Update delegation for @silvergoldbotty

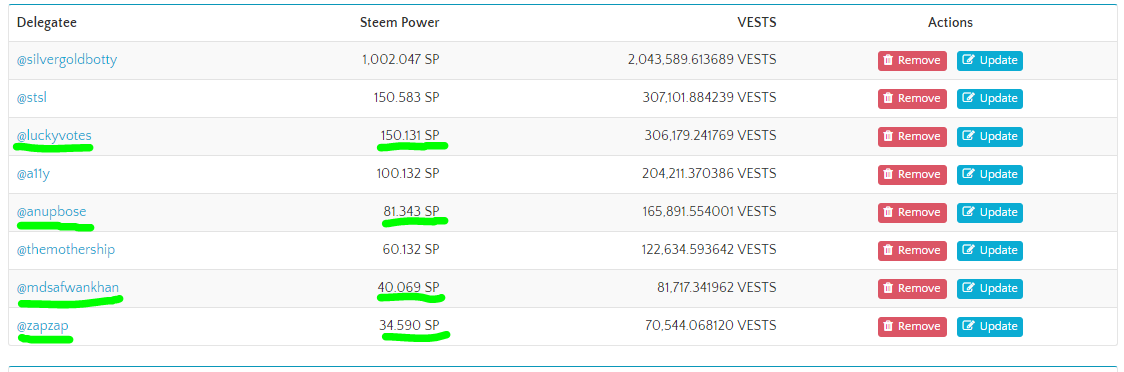(989, 60)
